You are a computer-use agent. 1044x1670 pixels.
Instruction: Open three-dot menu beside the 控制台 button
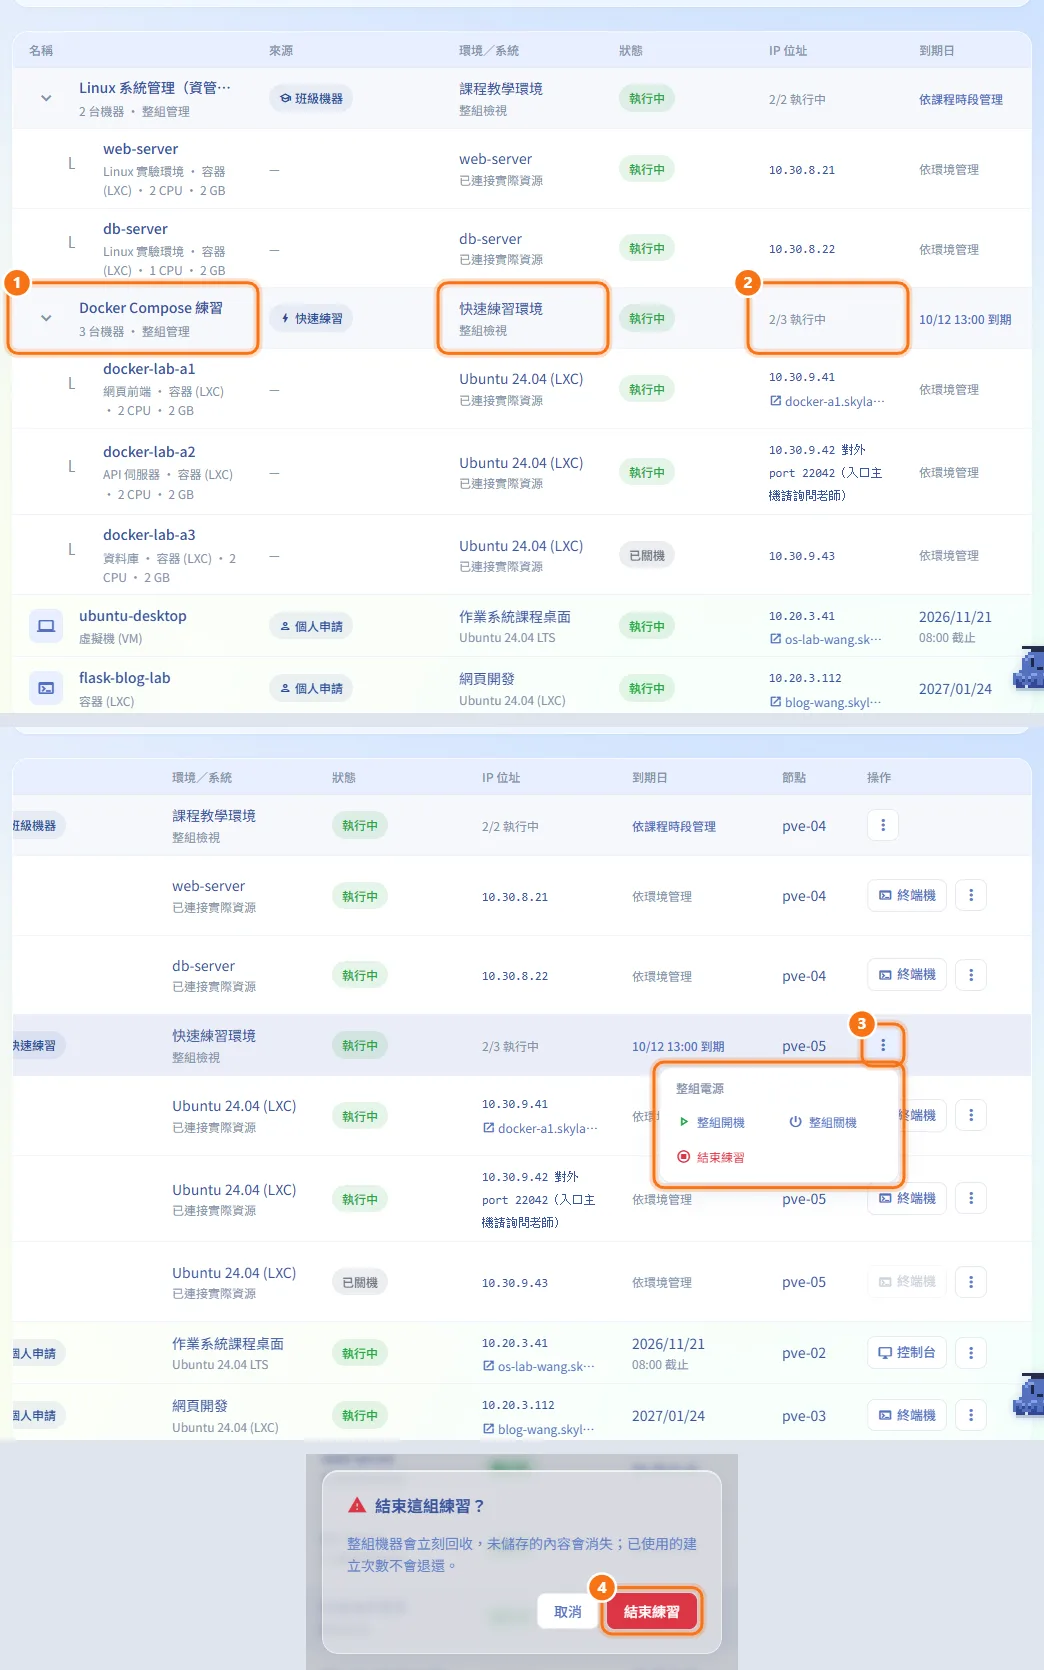[x=971, y=1353]
